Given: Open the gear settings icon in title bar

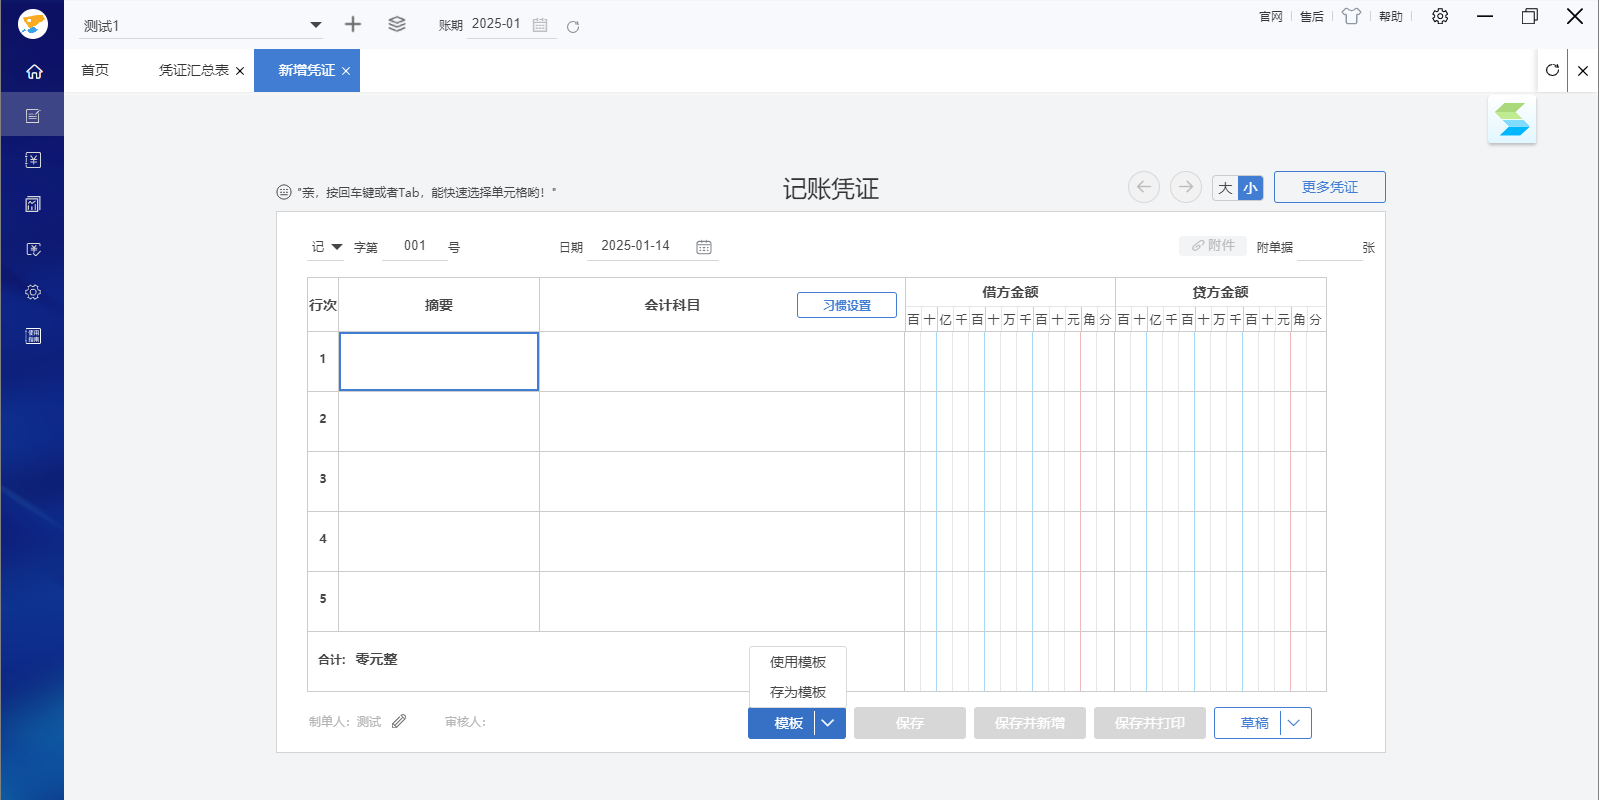Looking at the screenshot, I should [x=1440, y=16].
